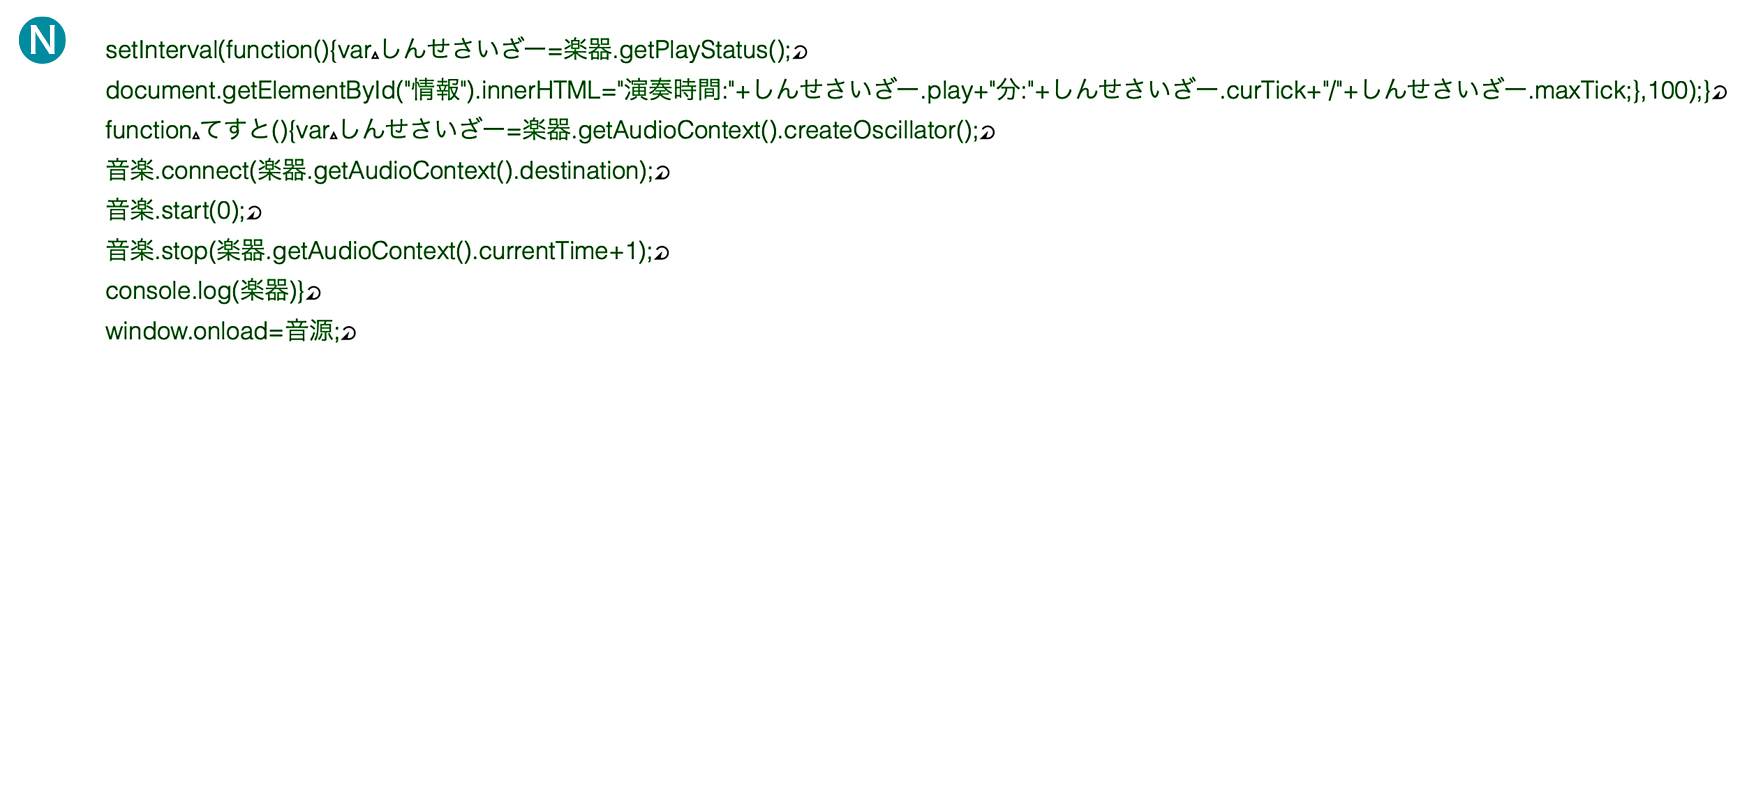Click the line-break marker after },100);}

click(1720, 92)
